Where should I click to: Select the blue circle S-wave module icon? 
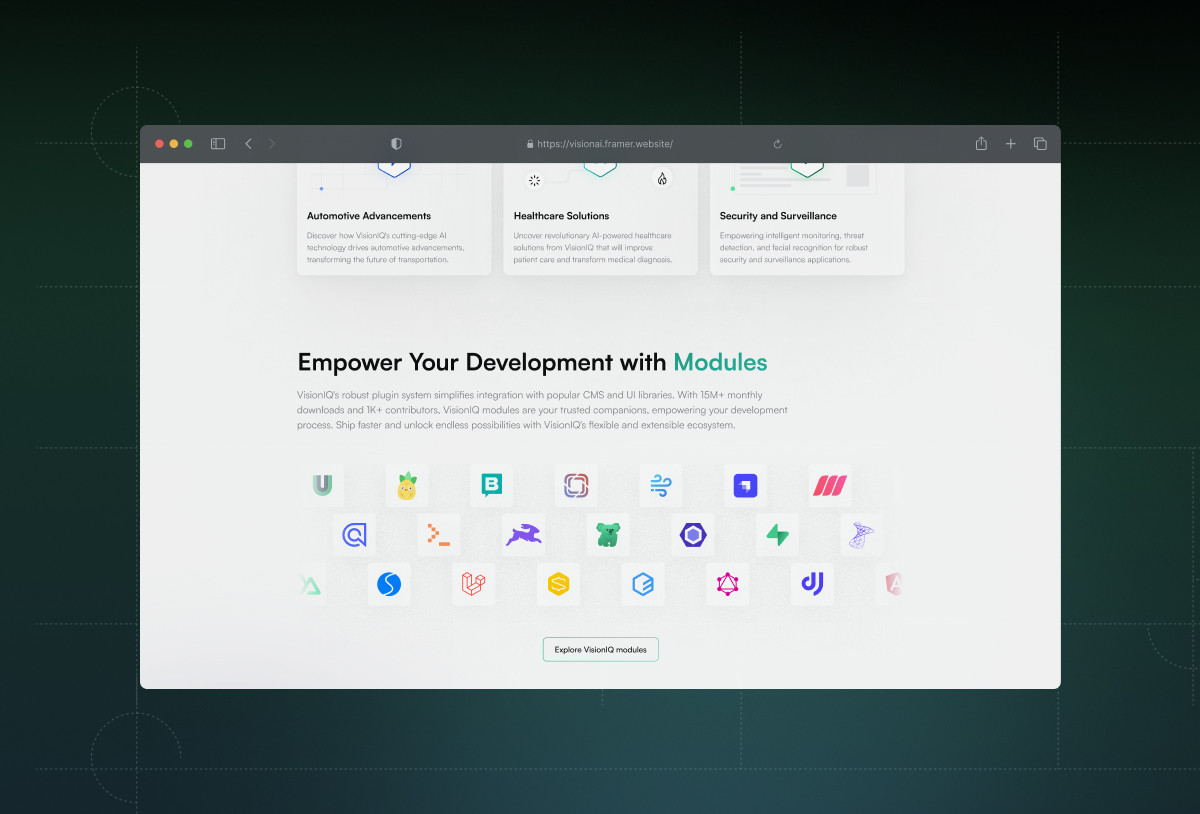[389, 584]
